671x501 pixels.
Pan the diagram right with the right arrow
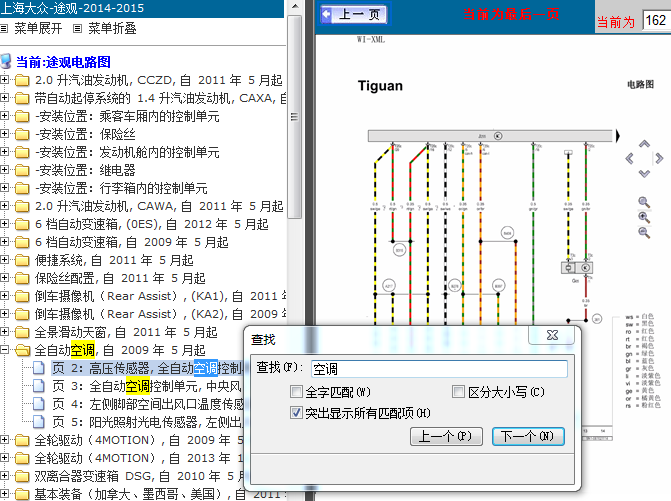pyautogui.click(x=659, y=159)
